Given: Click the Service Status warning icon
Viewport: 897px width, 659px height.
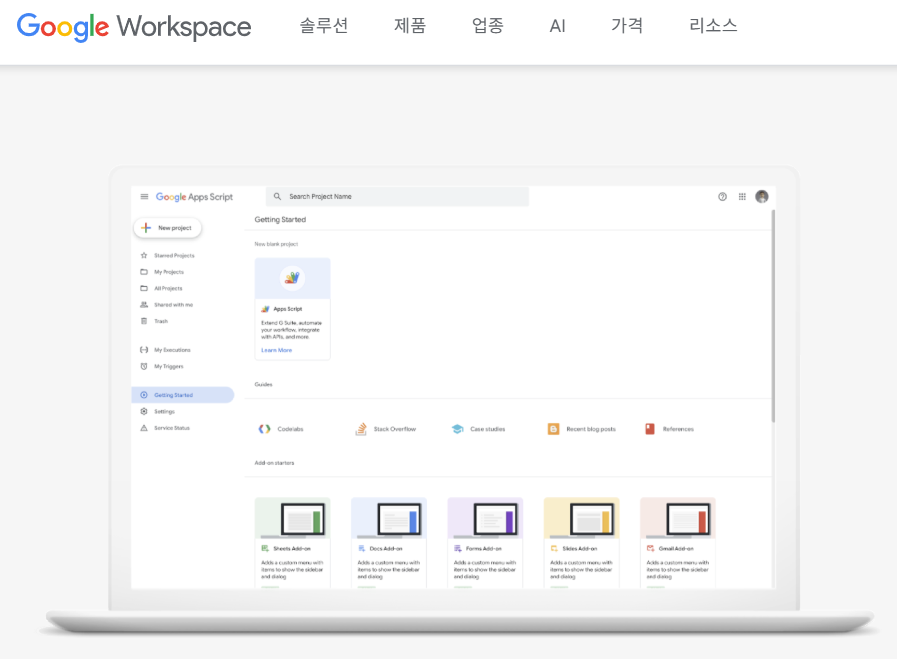Looking at the screenshot, I should (x=144, y=428).
